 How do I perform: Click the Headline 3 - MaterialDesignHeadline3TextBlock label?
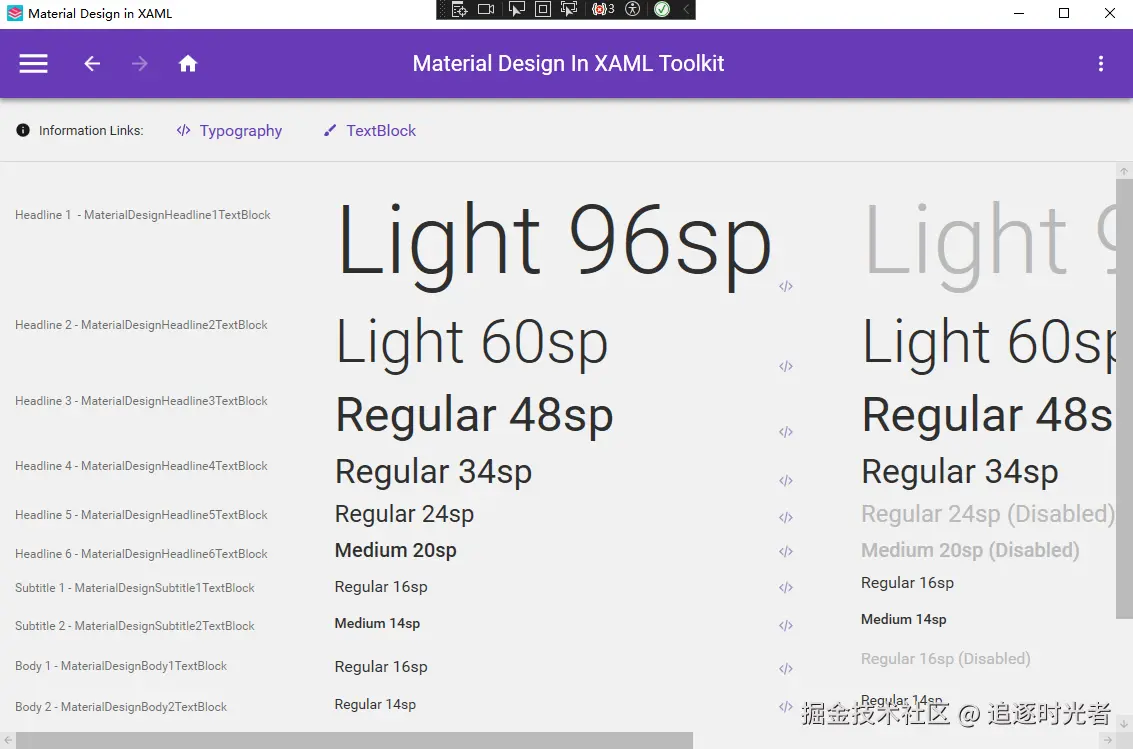click(141, 401)
